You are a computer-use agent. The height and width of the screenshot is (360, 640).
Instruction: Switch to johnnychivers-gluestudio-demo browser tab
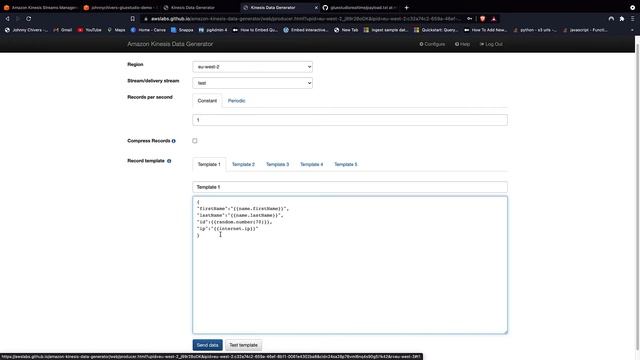click(120, 7)
